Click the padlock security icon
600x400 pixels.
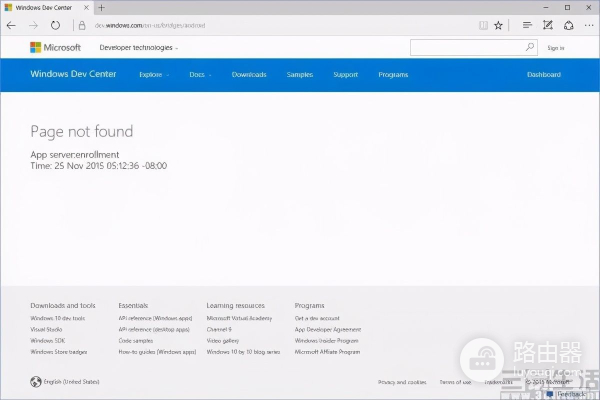[x=82, y=26]
